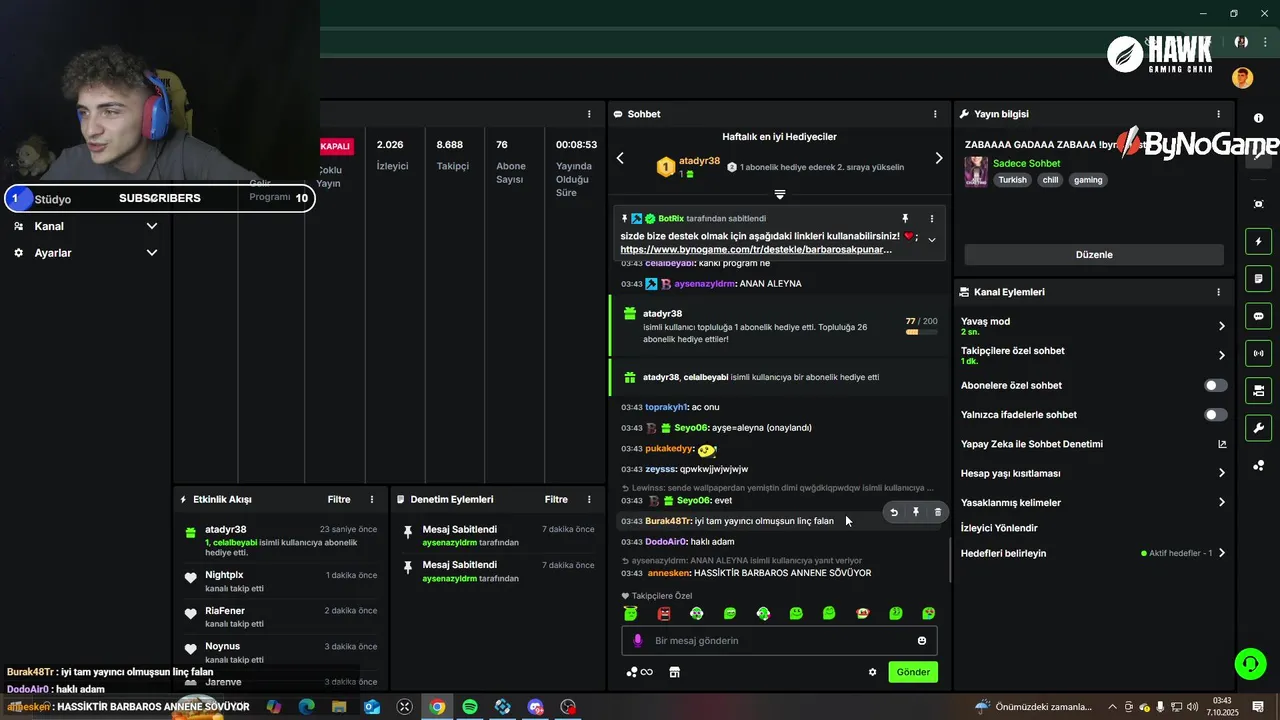1280x720 pixels.
Task: Open the Kanal Eylemleri panel options menu
Action: 1218,292
